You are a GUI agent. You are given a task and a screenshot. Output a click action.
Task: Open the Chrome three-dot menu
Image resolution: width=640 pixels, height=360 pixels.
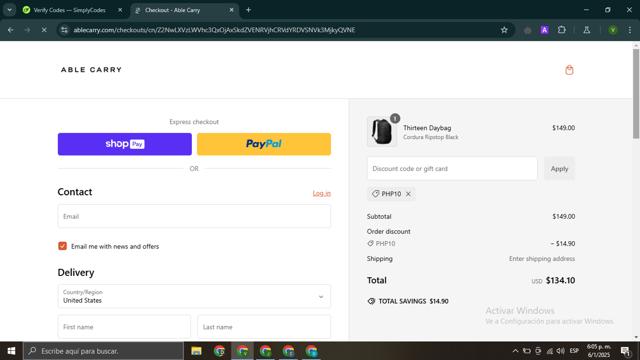(629, 30)
